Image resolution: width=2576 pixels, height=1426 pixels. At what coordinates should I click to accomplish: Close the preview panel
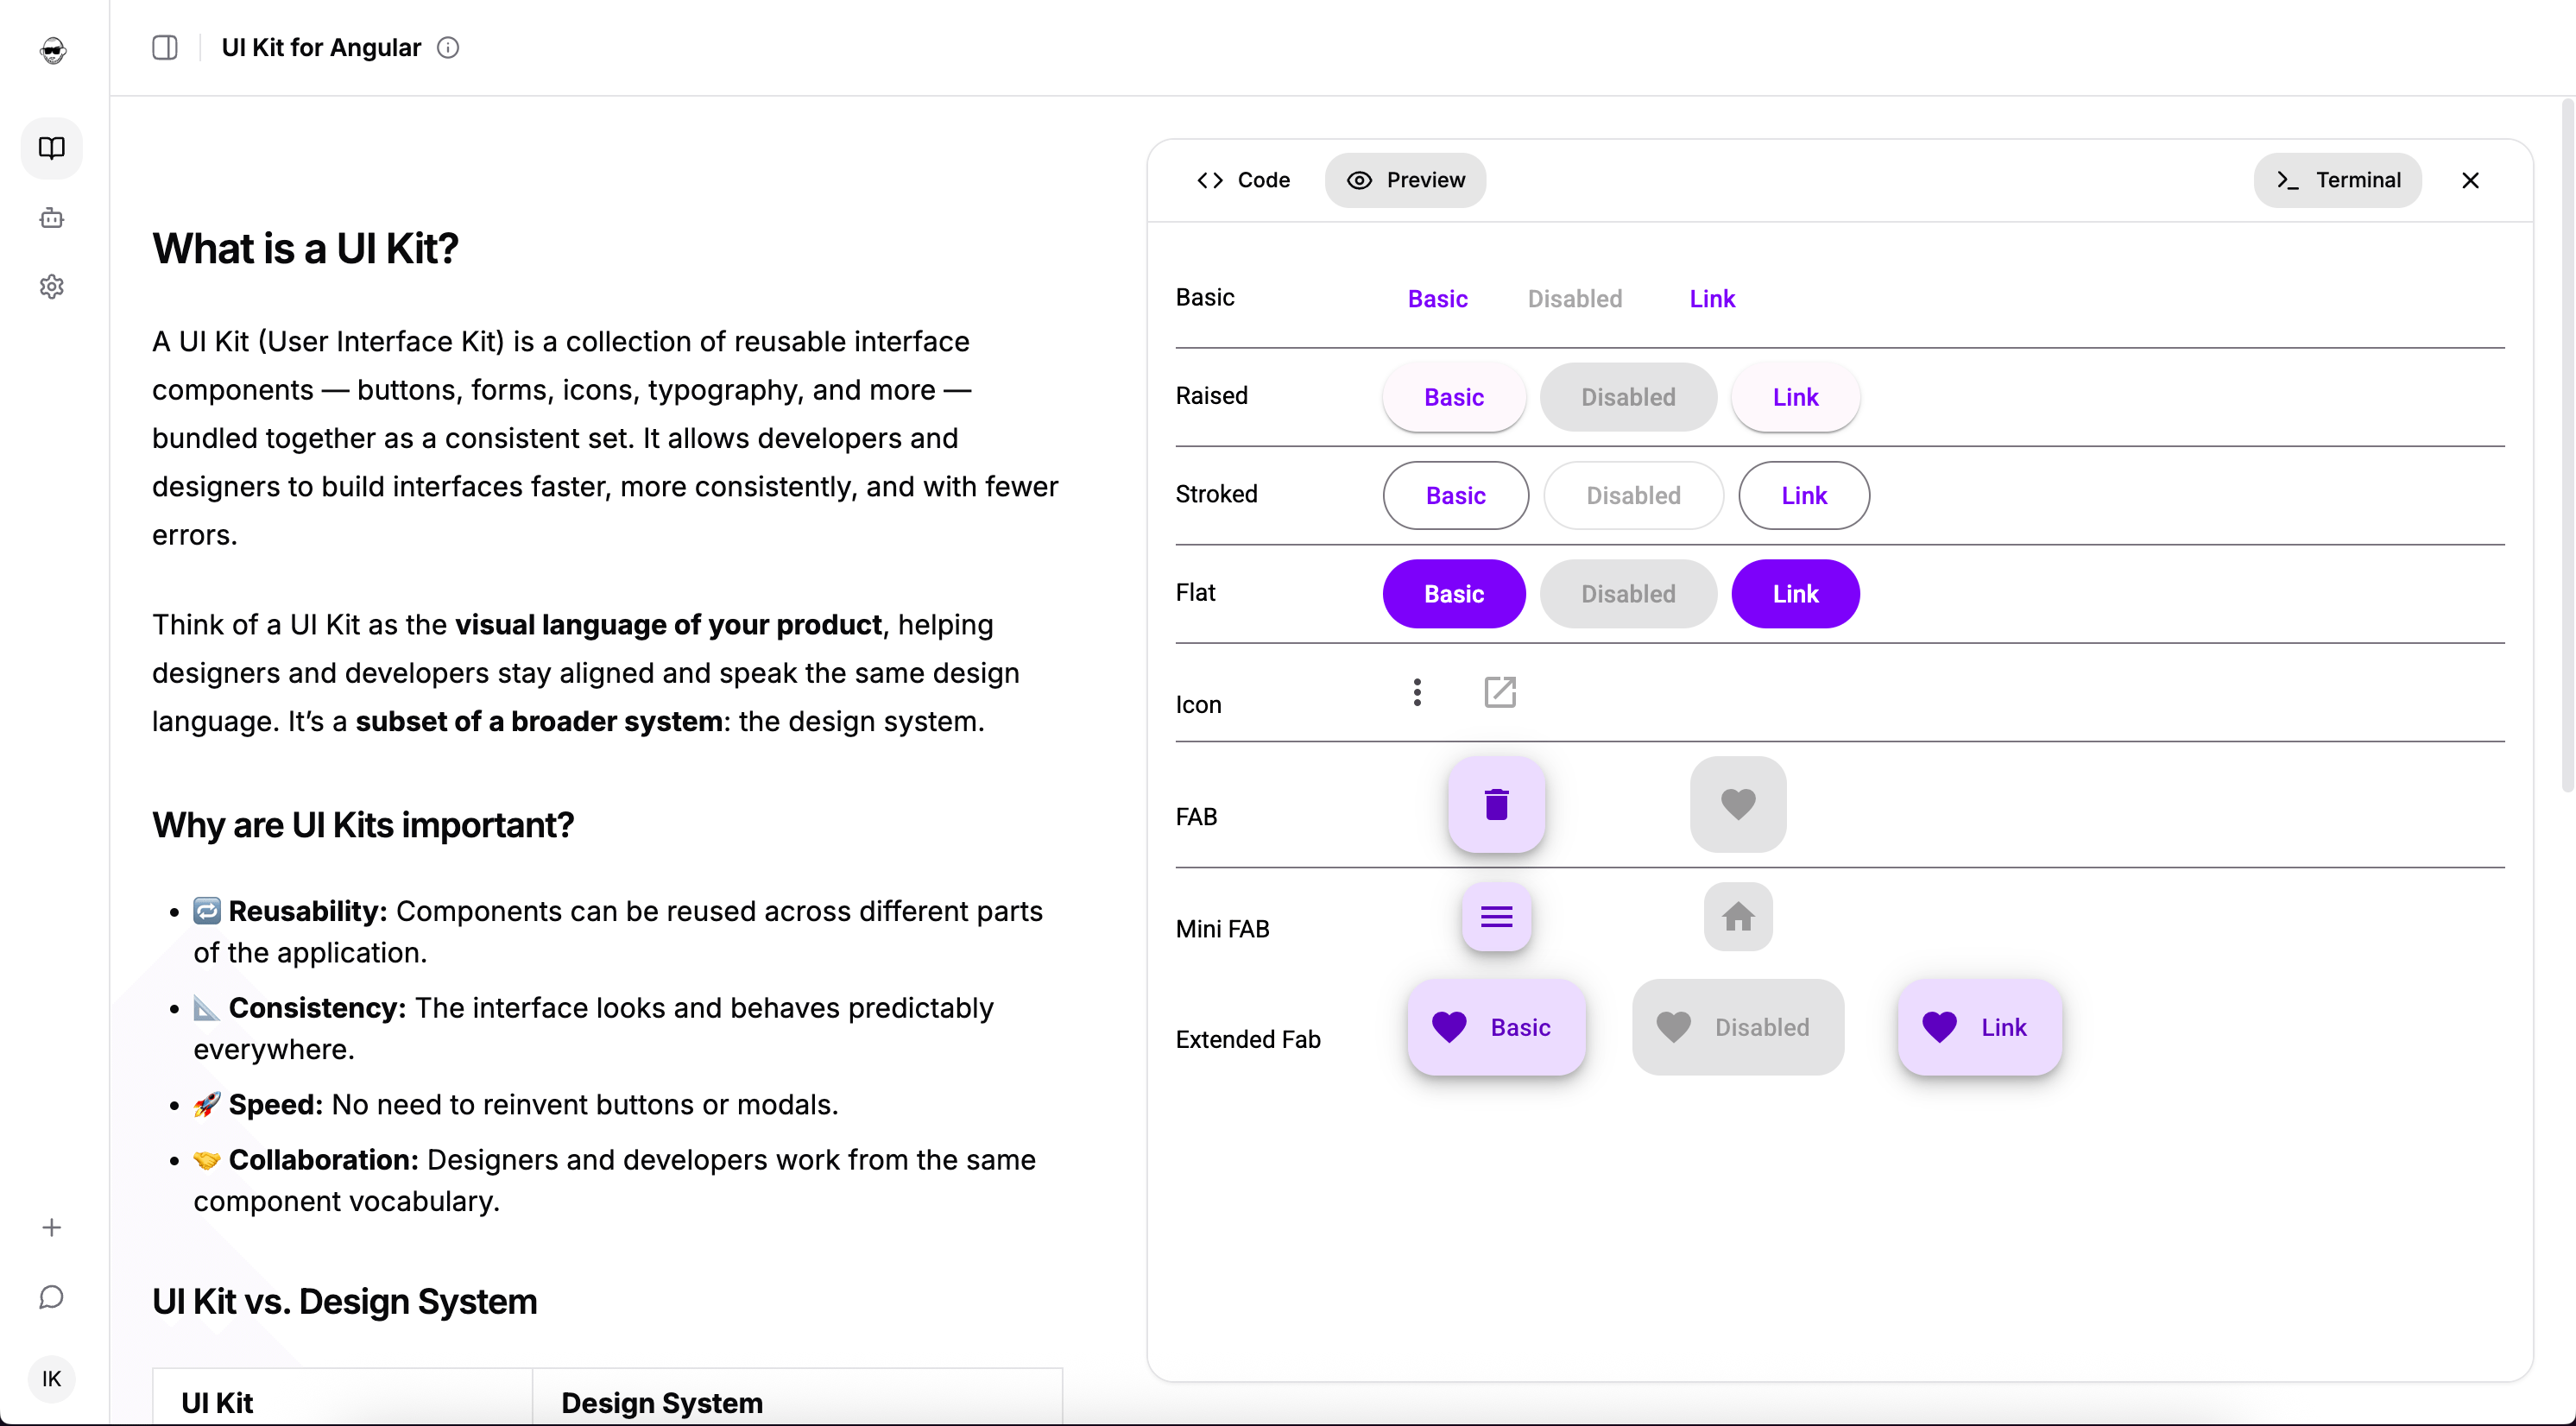click(x=2470, y=180)
